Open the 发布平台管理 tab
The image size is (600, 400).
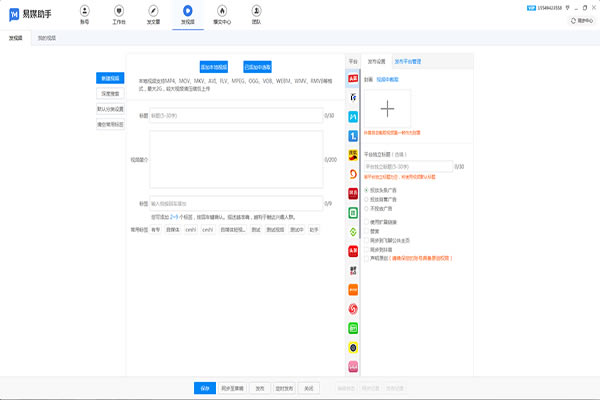coord(408,62)
